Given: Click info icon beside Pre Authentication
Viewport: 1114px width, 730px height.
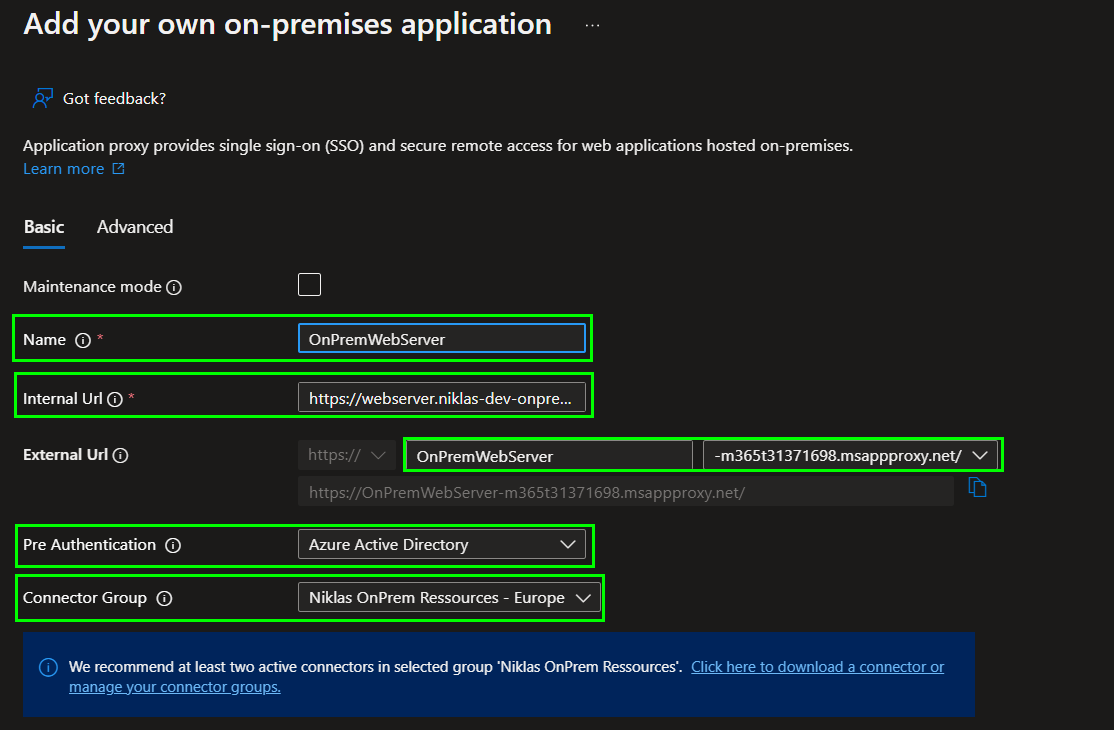Looking at the screenshot, I should coord(173,546).
